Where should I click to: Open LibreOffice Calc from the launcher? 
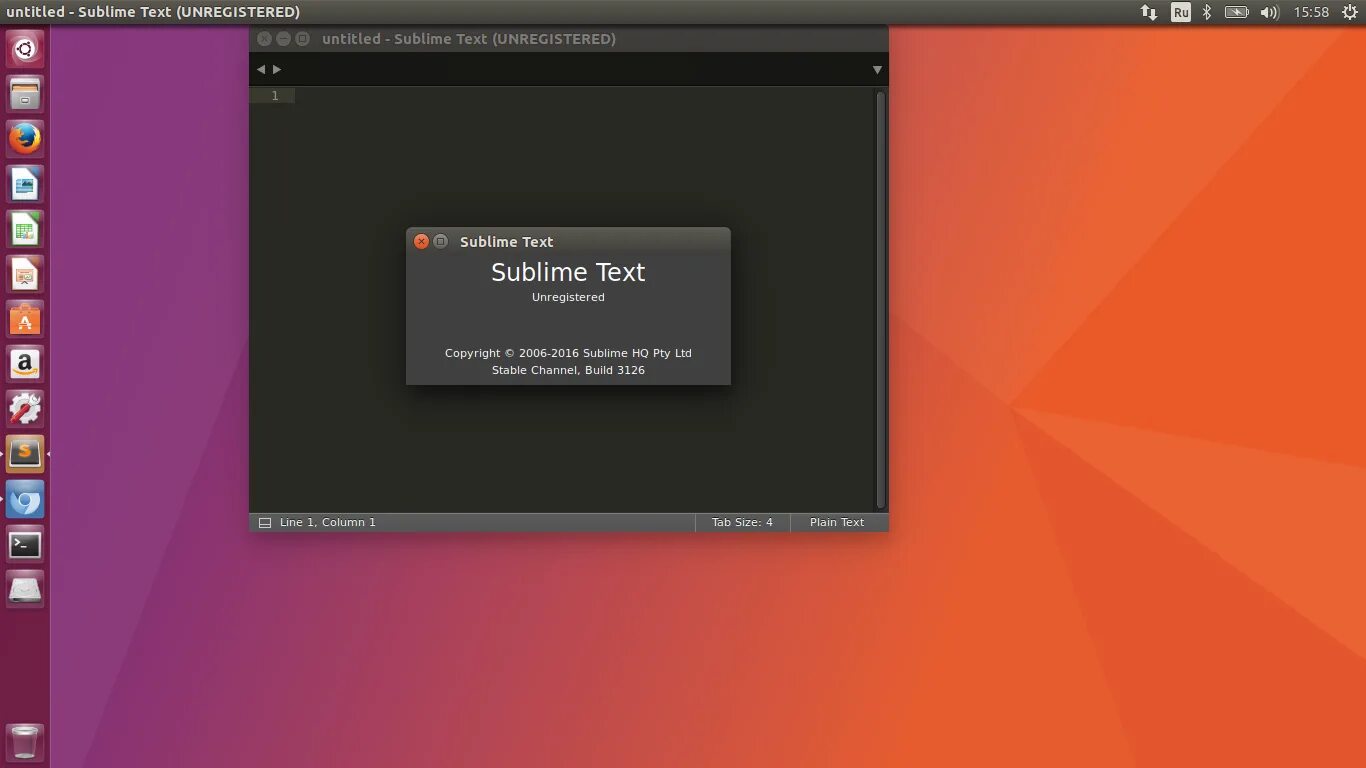point(25,229)
